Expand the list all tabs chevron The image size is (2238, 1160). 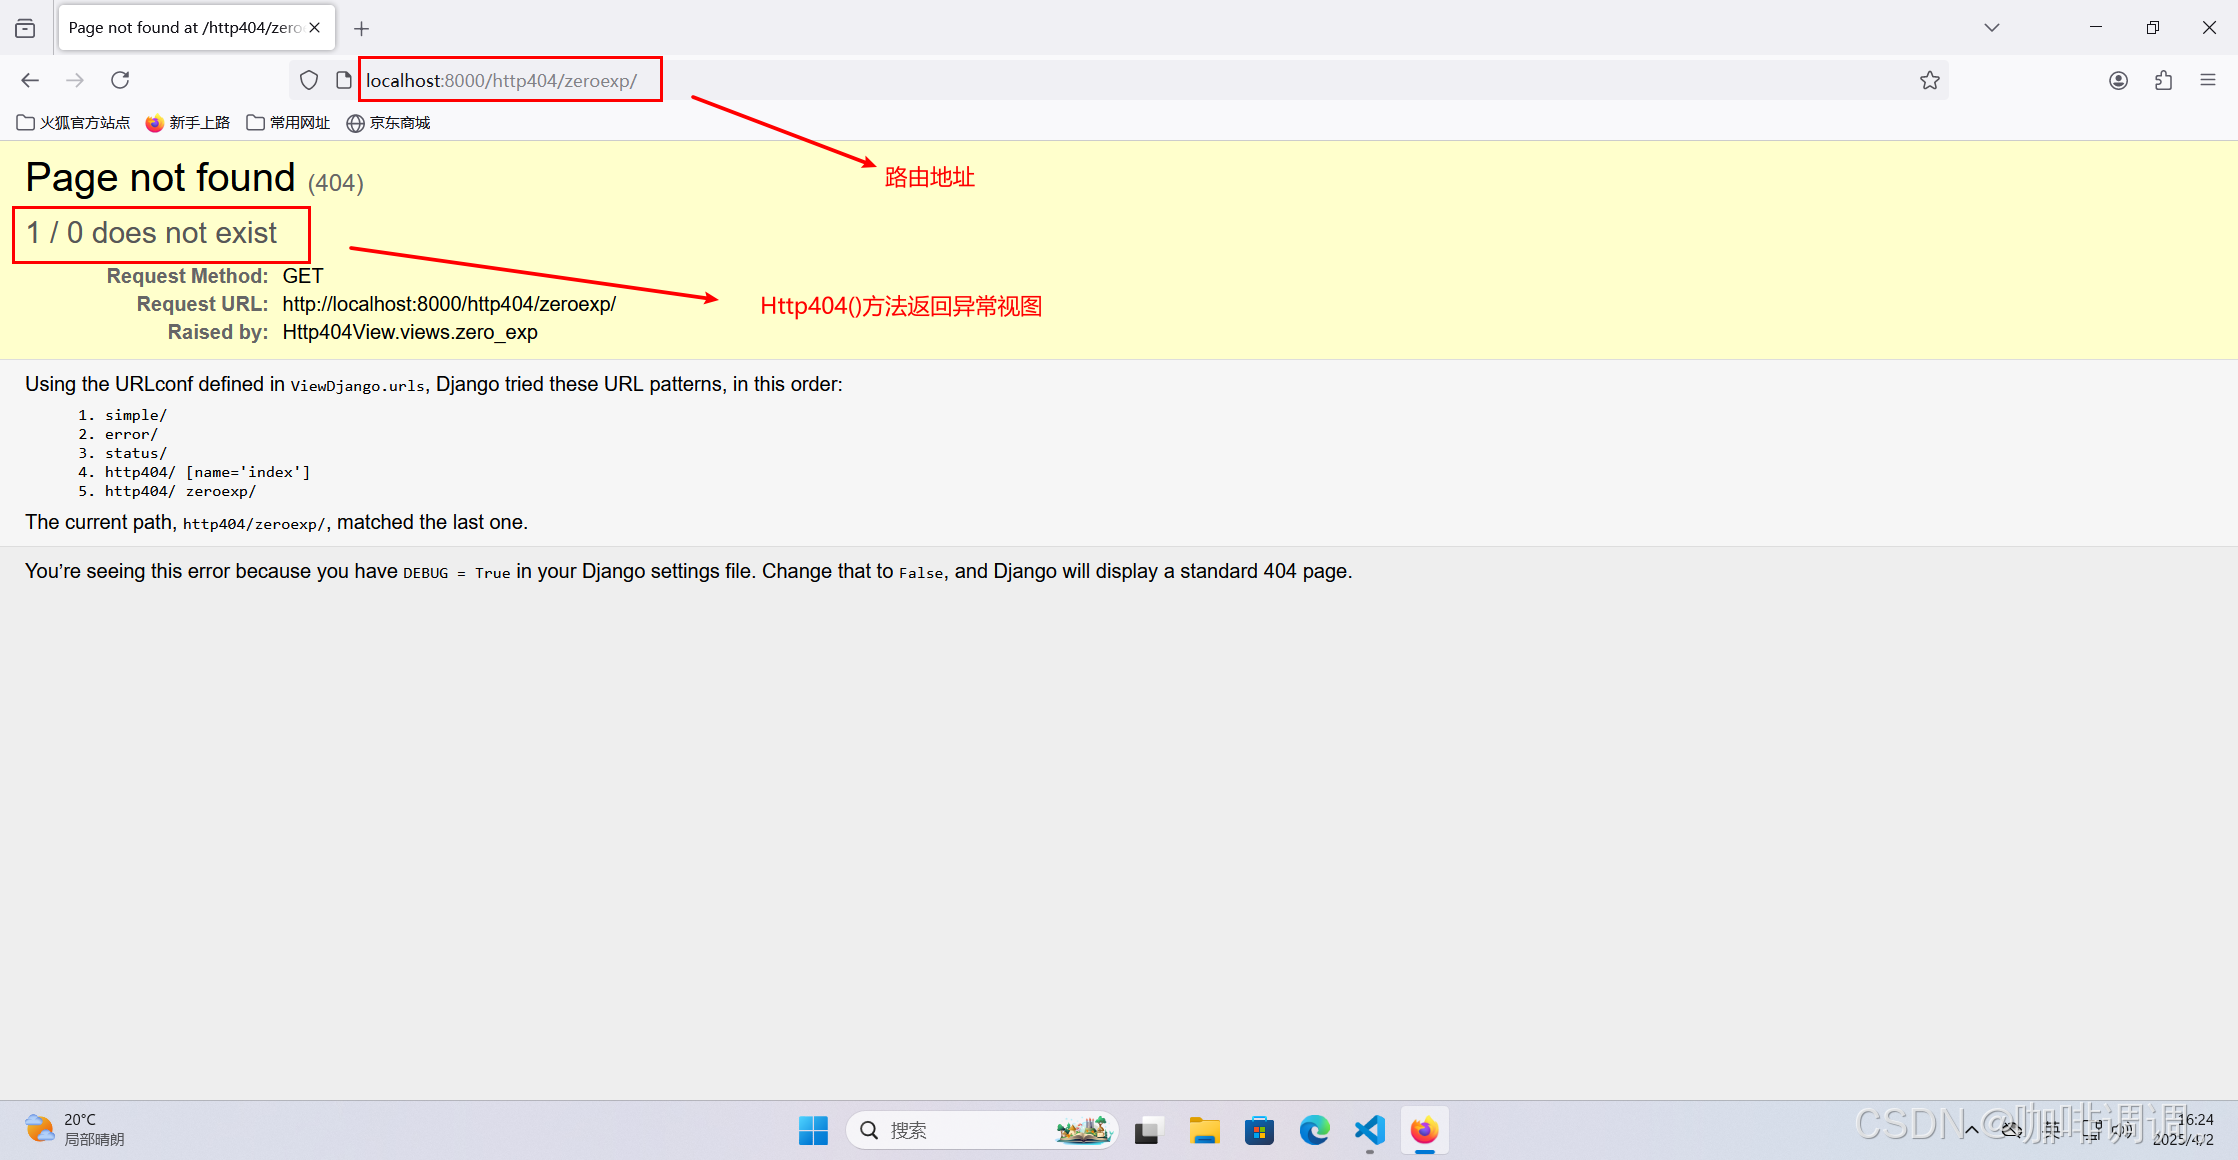(1991, 28)
